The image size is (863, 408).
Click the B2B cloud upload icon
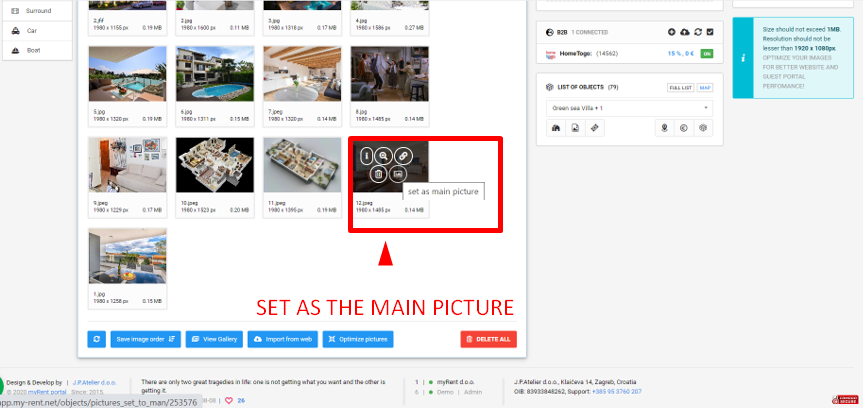685,32
